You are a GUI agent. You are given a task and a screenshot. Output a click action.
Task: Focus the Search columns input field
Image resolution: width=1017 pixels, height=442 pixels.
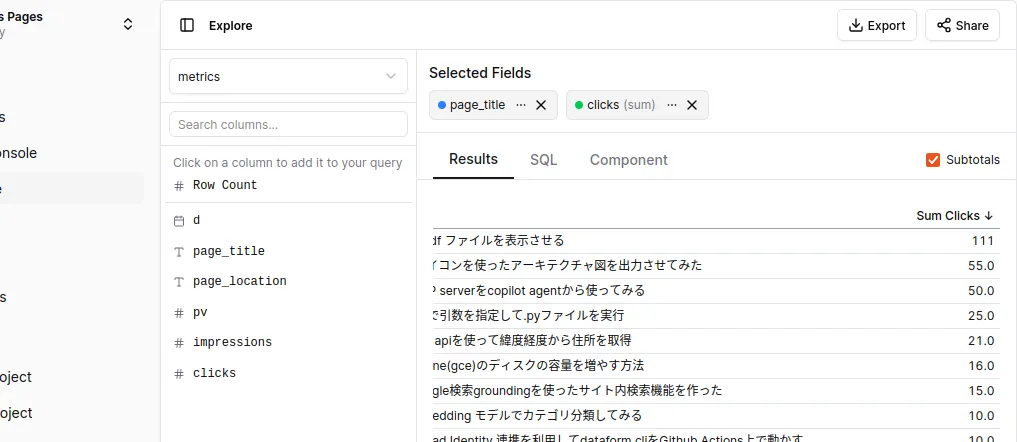[289, 124]
